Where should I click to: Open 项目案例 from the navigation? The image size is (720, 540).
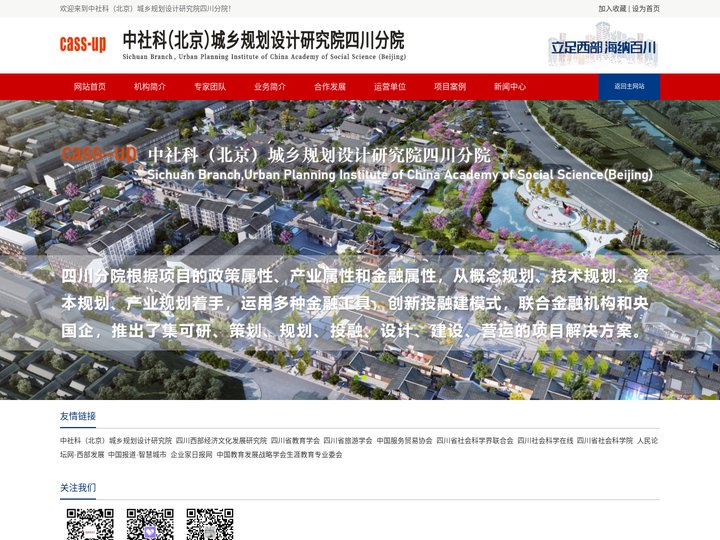[450, 87]
